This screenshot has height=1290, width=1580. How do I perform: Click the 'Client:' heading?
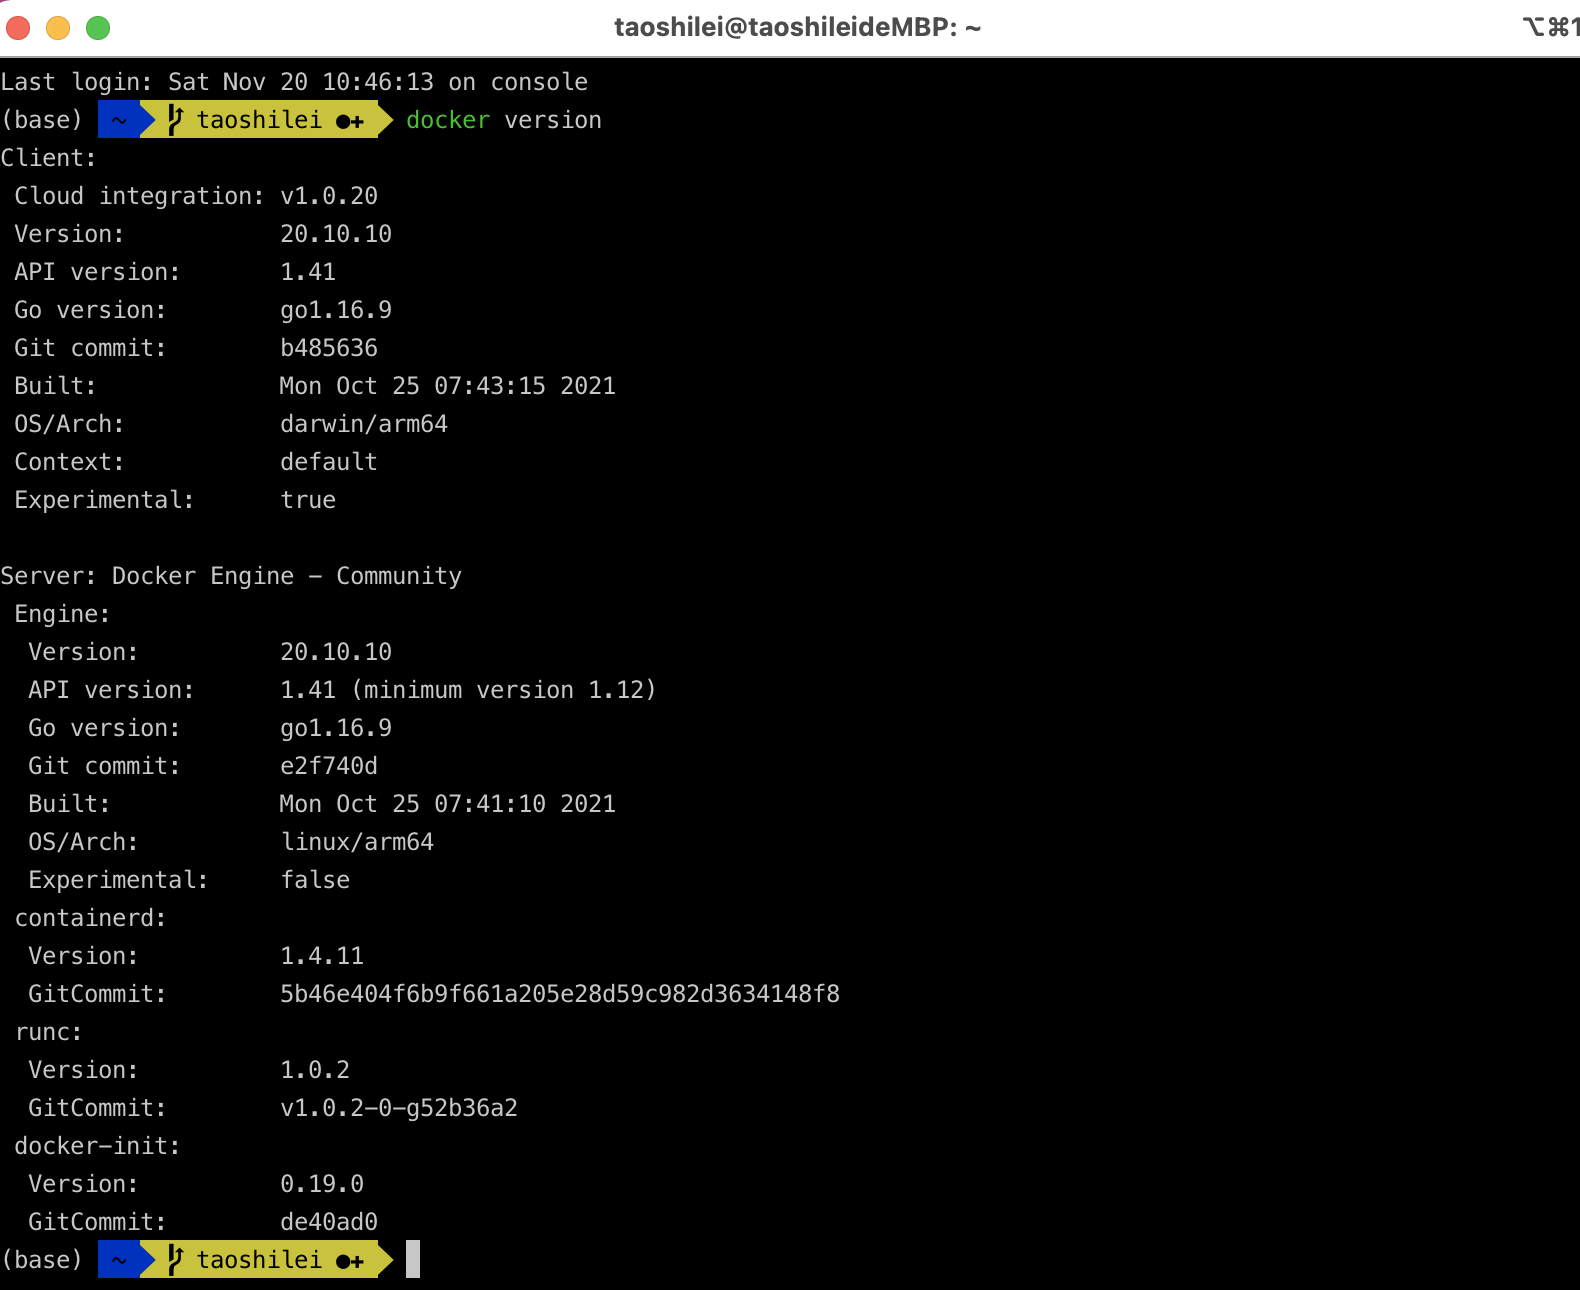click(x=48, y=158)
